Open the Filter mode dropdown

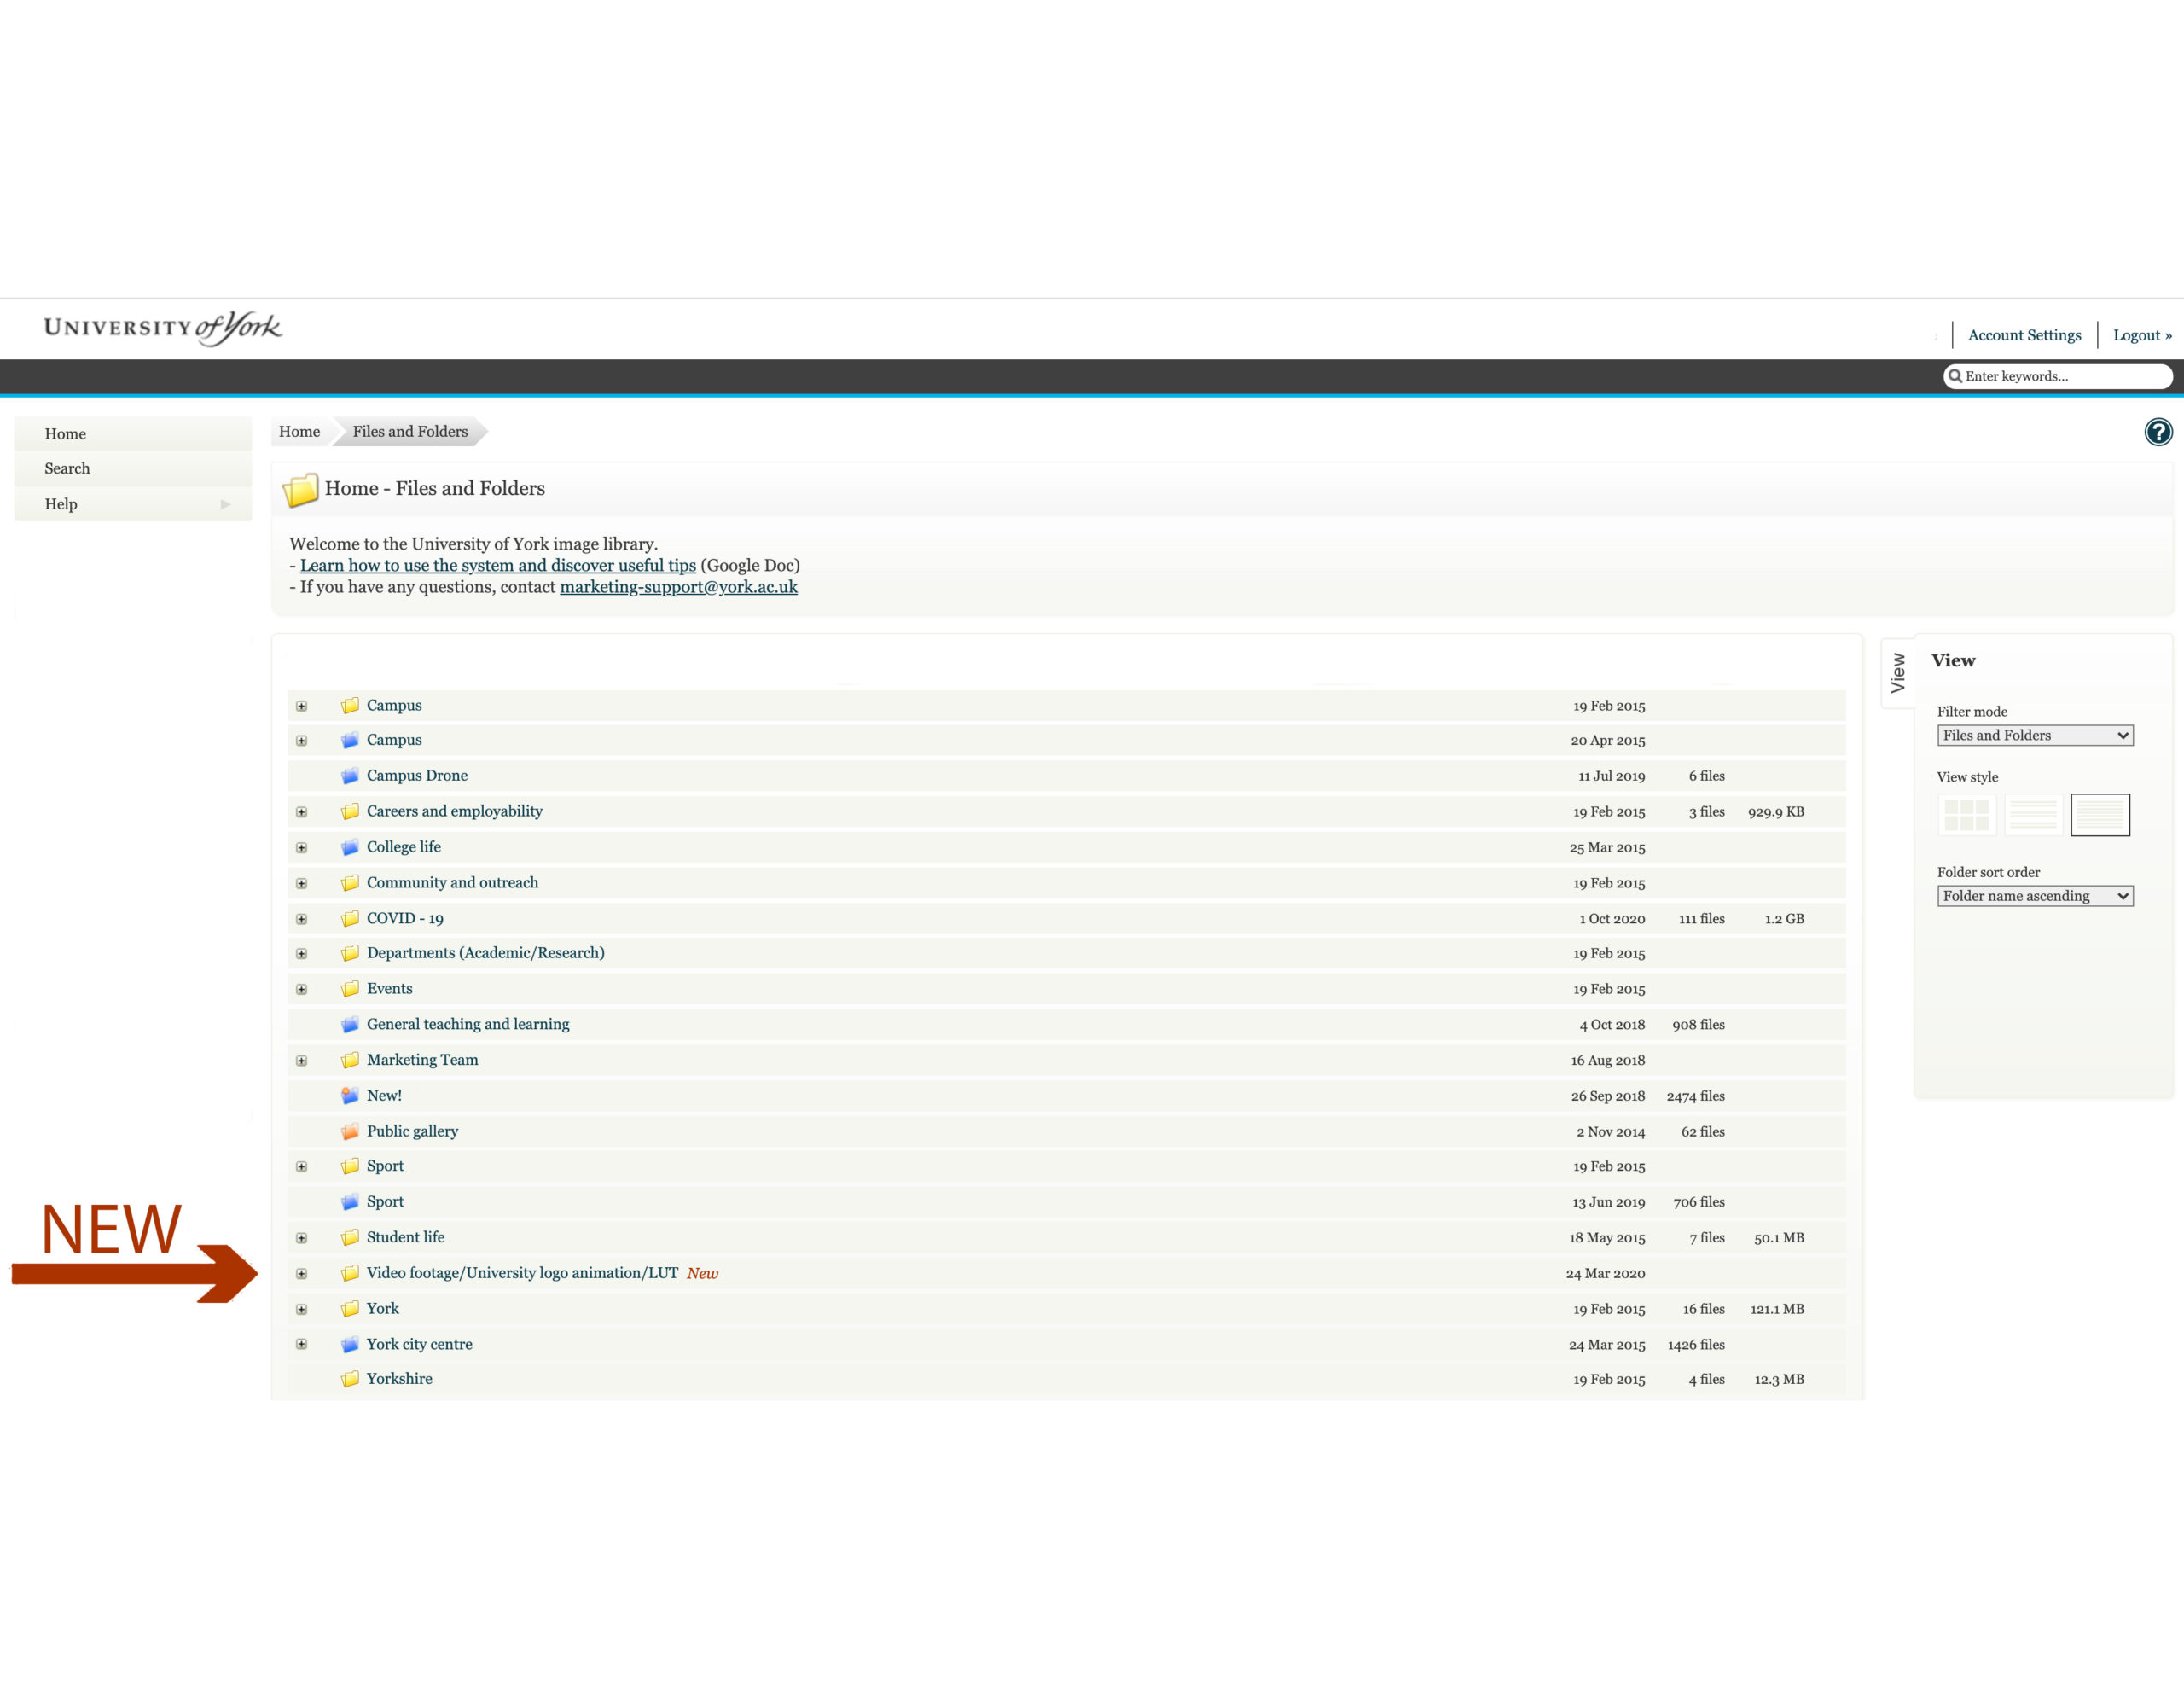click(x=2034, y=735)
